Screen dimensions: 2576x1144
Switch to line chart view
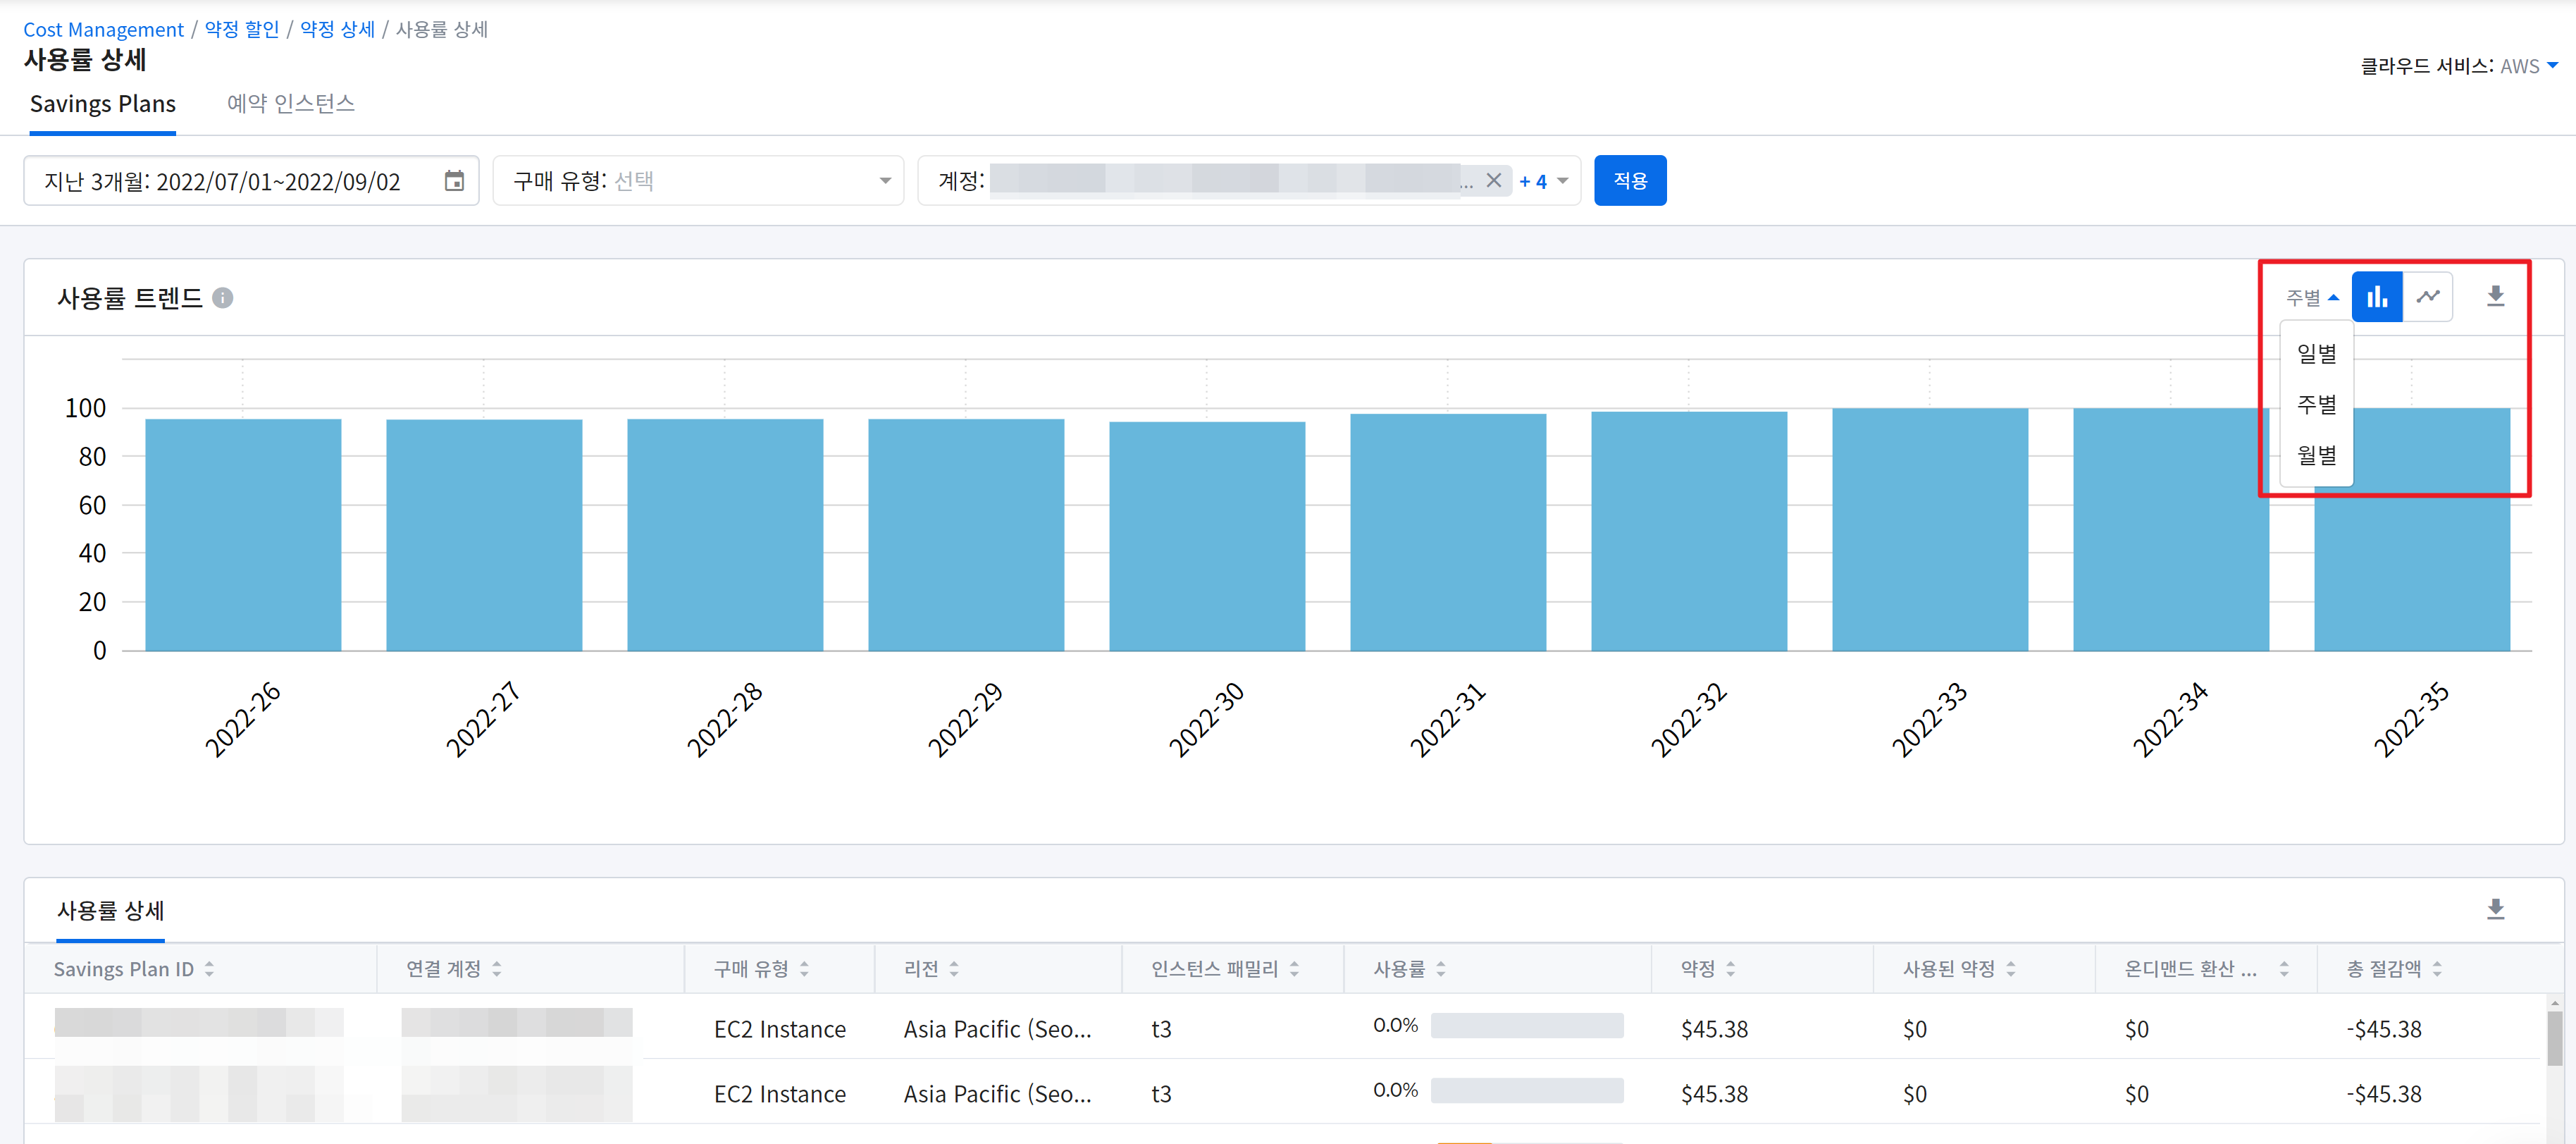pyautogui.click(x=2427, y=297)
